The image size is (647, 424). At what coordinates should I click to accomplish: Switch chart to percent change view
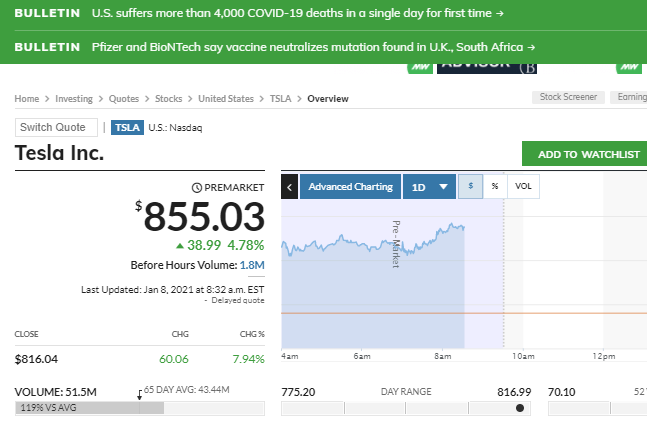(494, 187)
